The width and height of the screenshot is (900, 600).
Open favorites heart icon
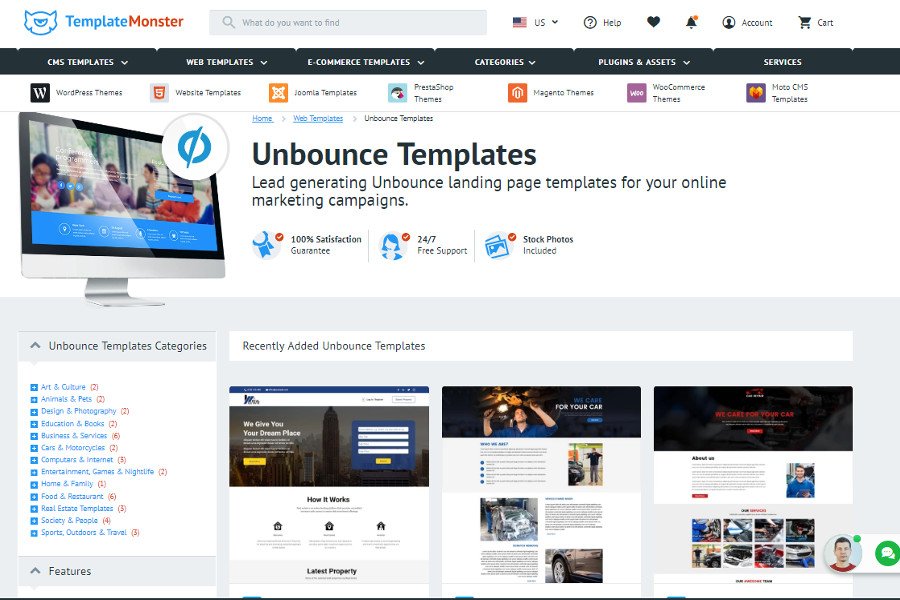653,22
